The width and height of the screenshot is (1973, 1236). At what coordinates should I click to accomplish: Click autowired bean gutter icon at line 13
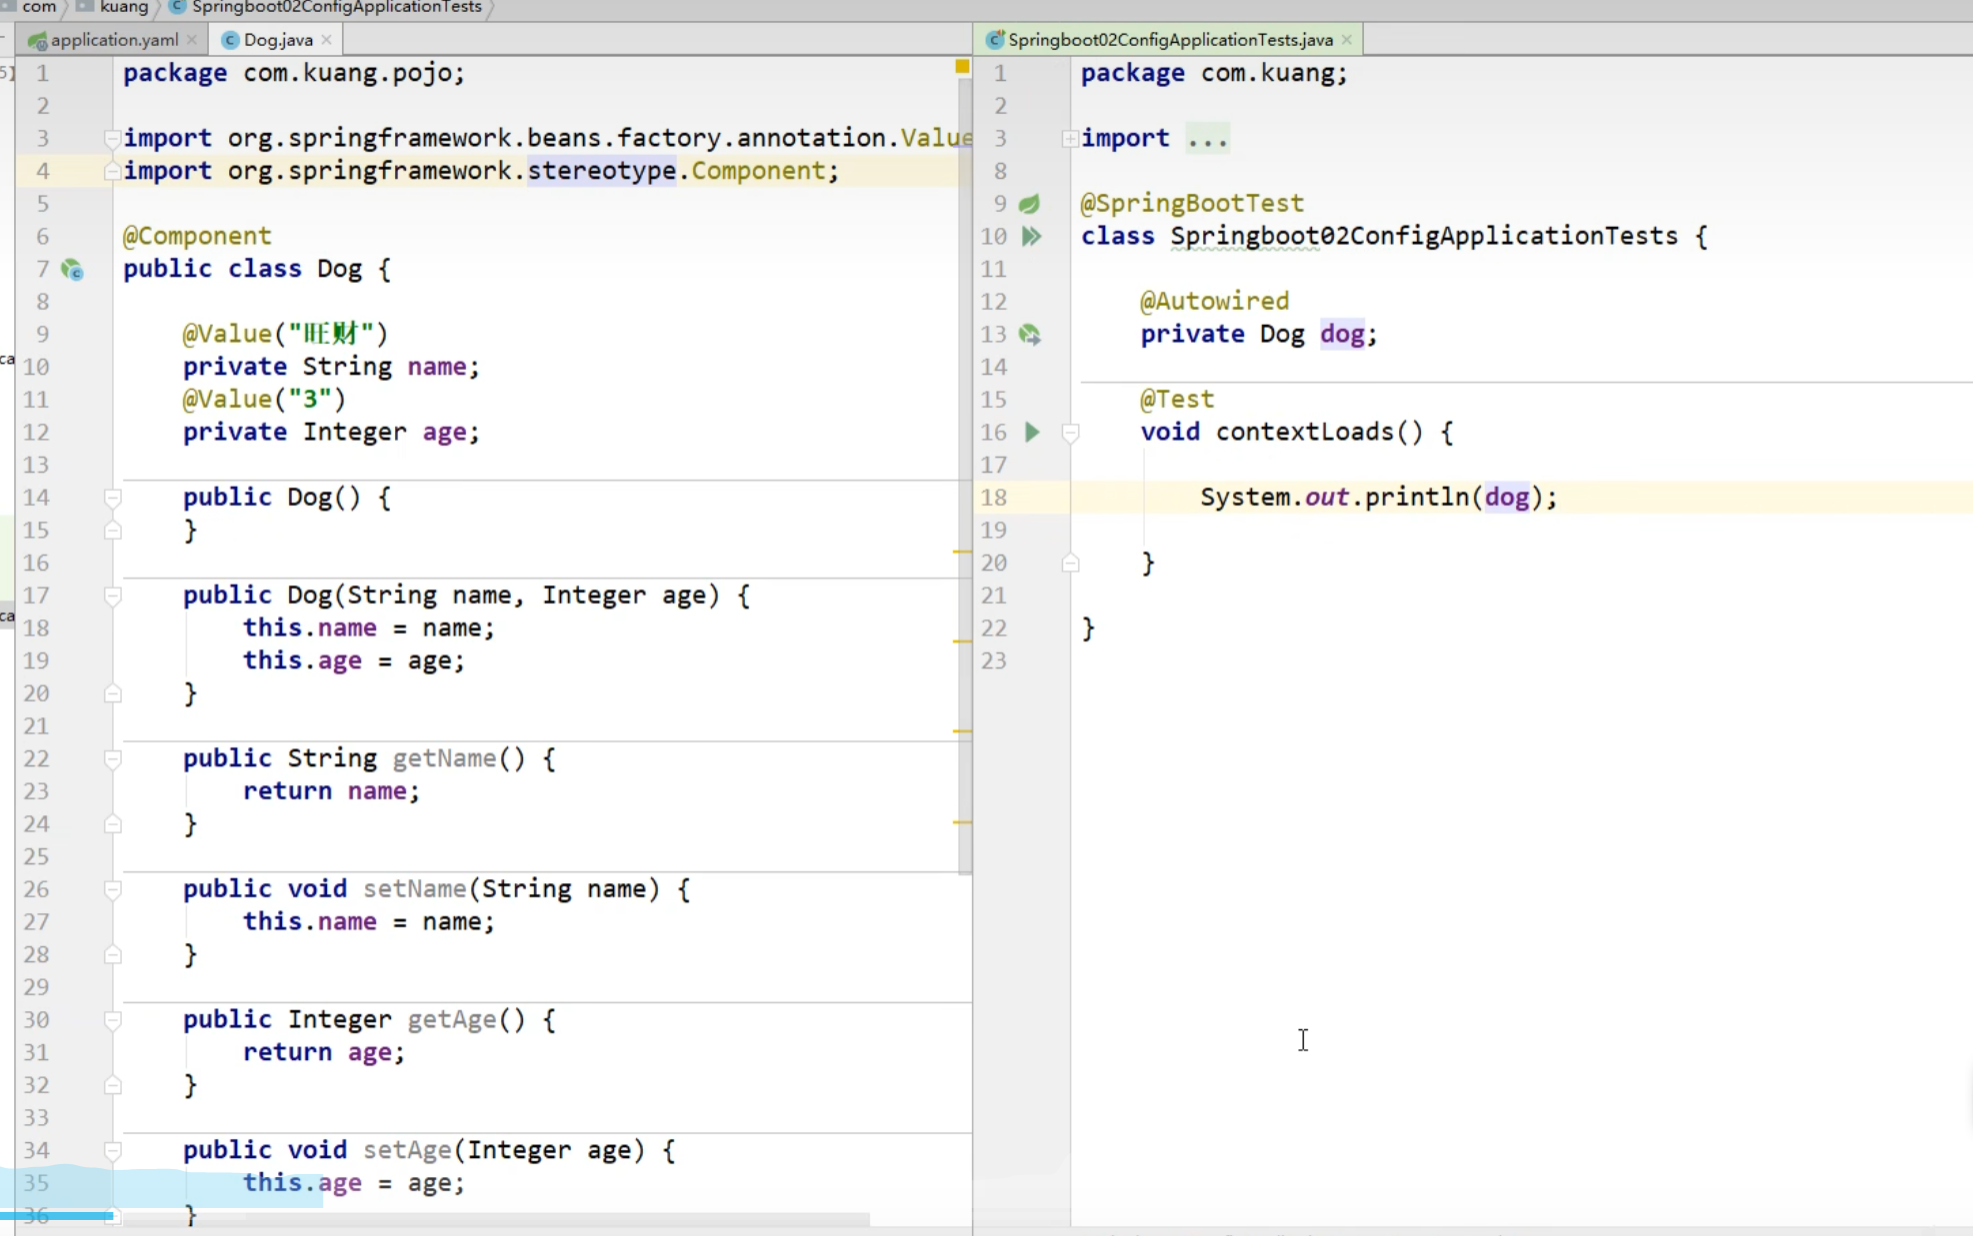point(1029,334)
